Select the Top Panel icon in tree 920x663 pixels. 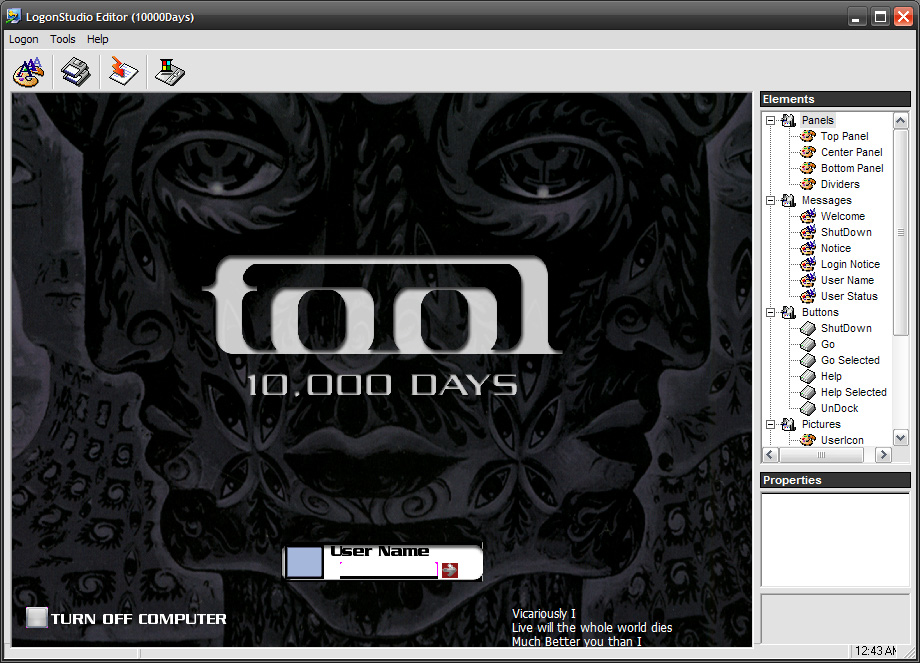point(808,136)
